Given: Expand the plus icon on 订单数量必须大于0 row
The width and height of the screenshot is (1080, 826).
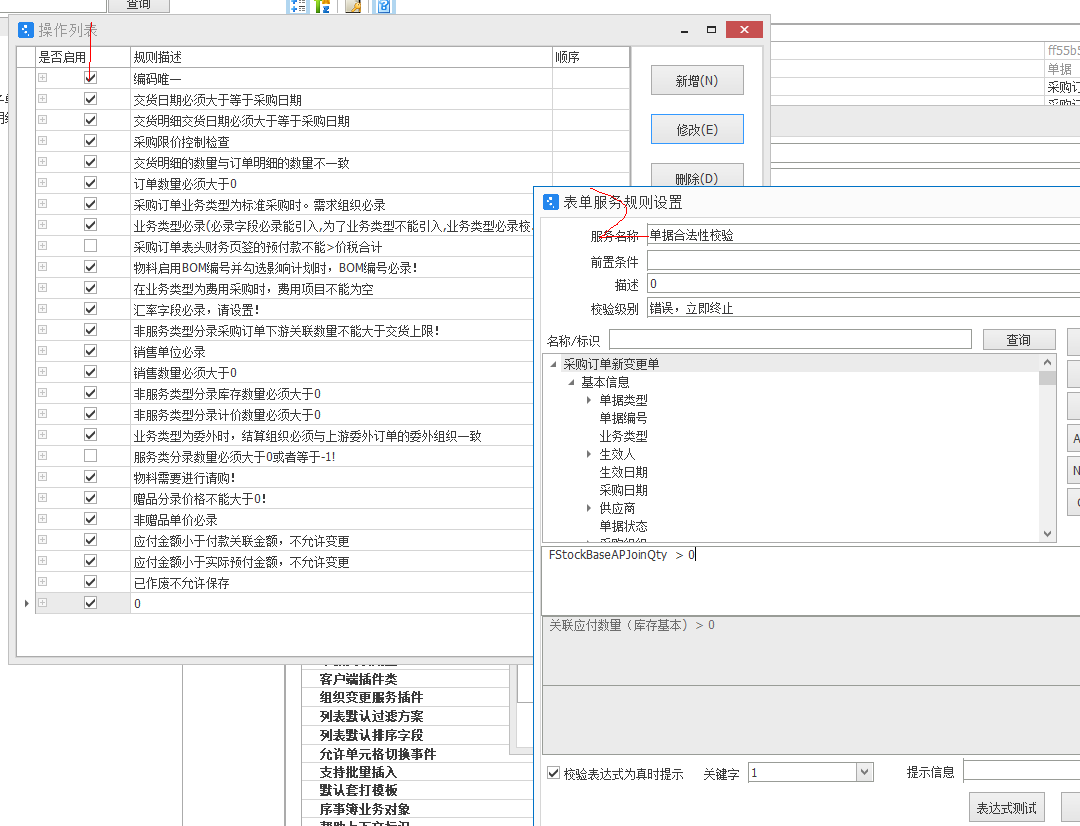Looking at the screenshot, I should tap(43, 183).
